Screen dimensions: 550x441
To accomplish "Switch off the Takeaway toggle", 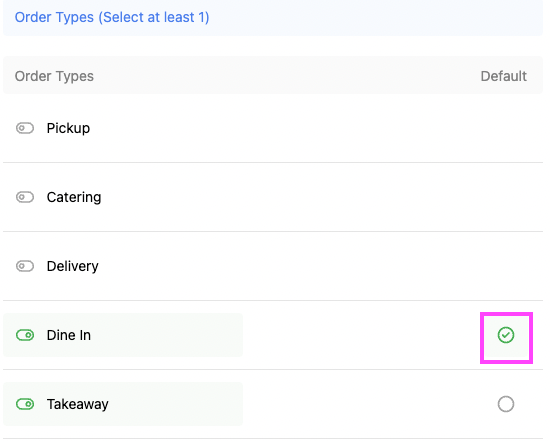I will point(25,404).
